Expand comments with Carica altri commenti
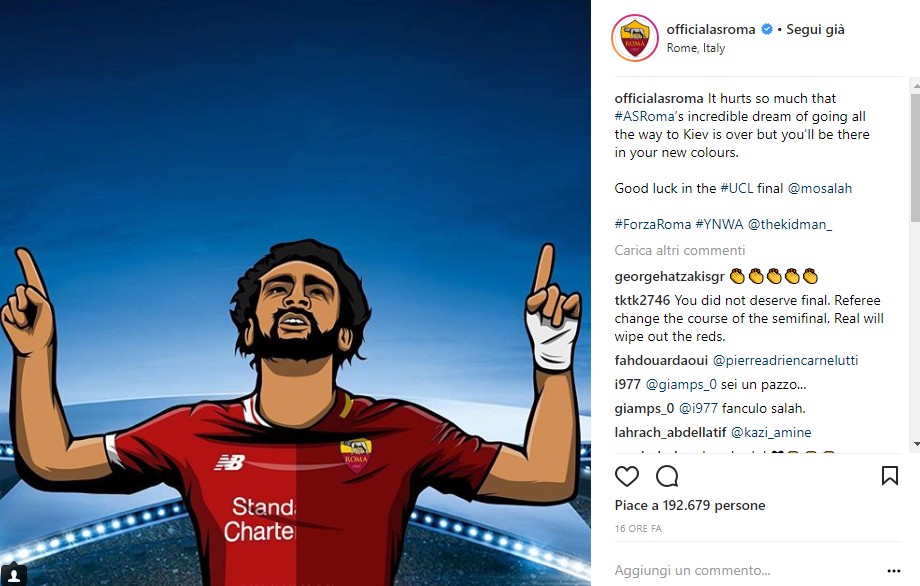 [x=679, y=250]
